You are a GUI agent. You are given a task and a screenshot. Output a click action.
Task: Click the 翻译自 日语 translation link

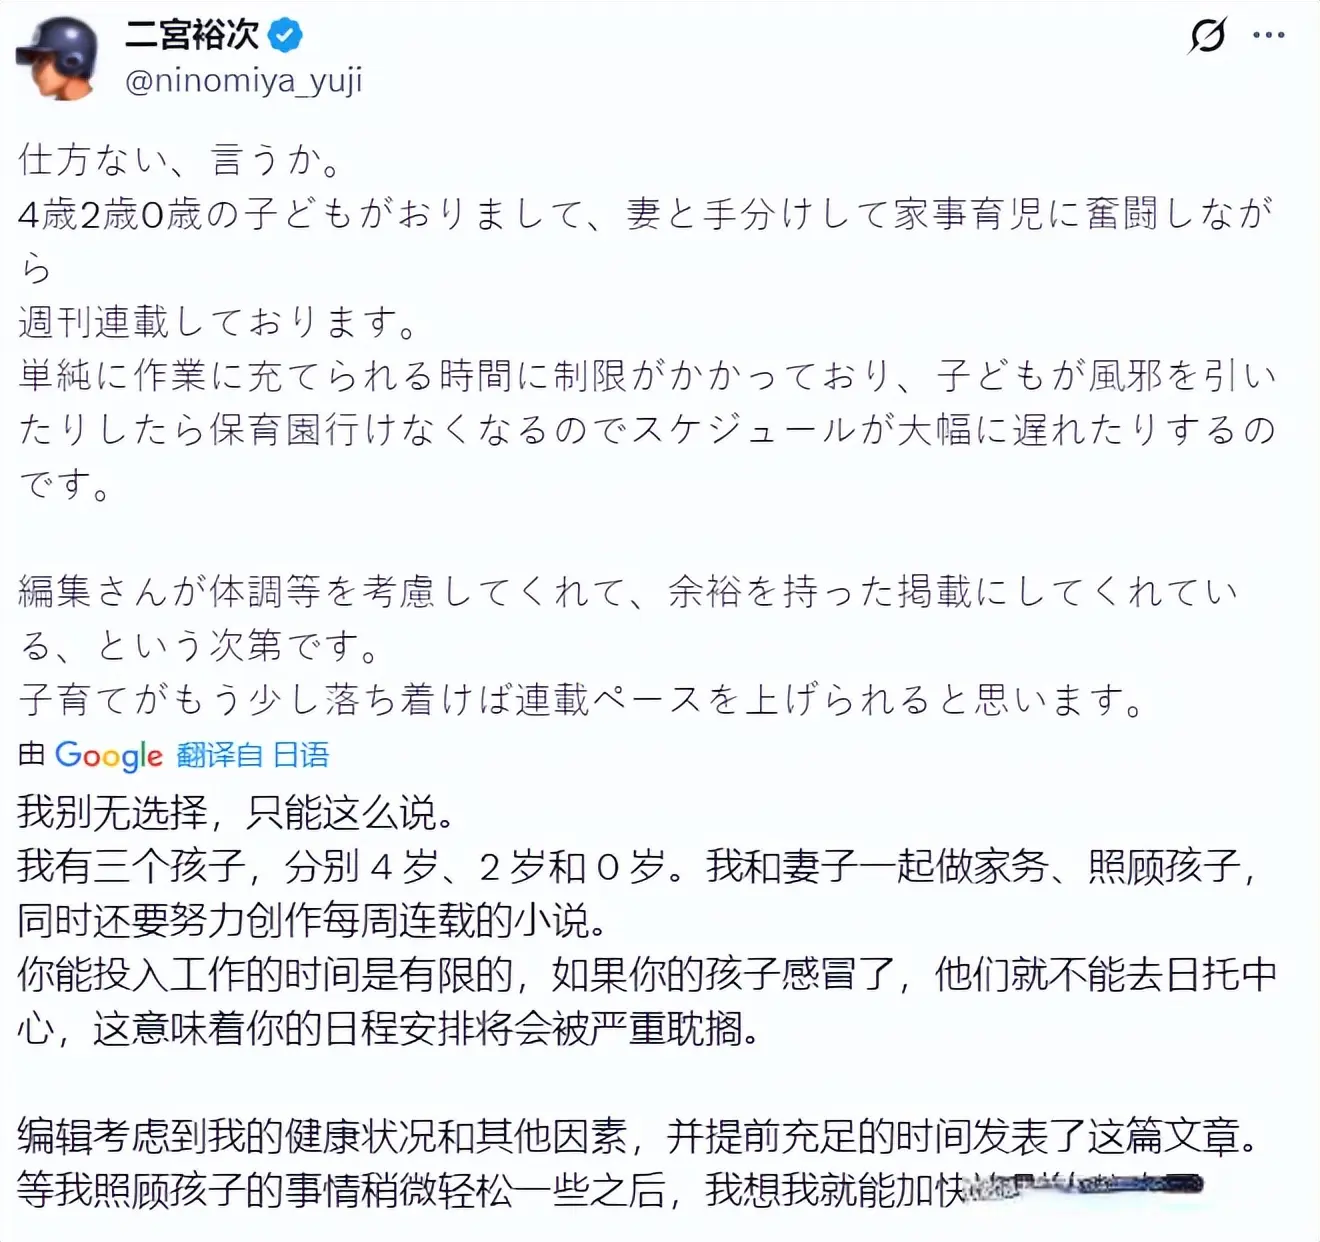pos(253,755)
